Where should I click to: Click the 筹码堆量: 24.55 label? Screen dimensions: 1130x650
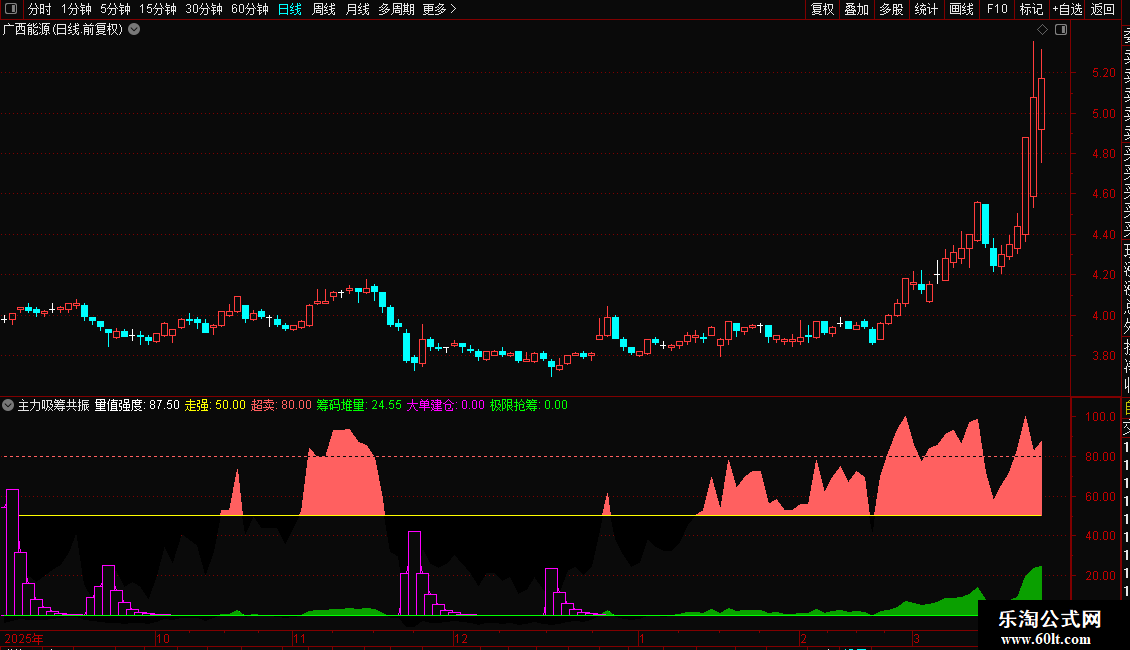(x=359, y=405)
